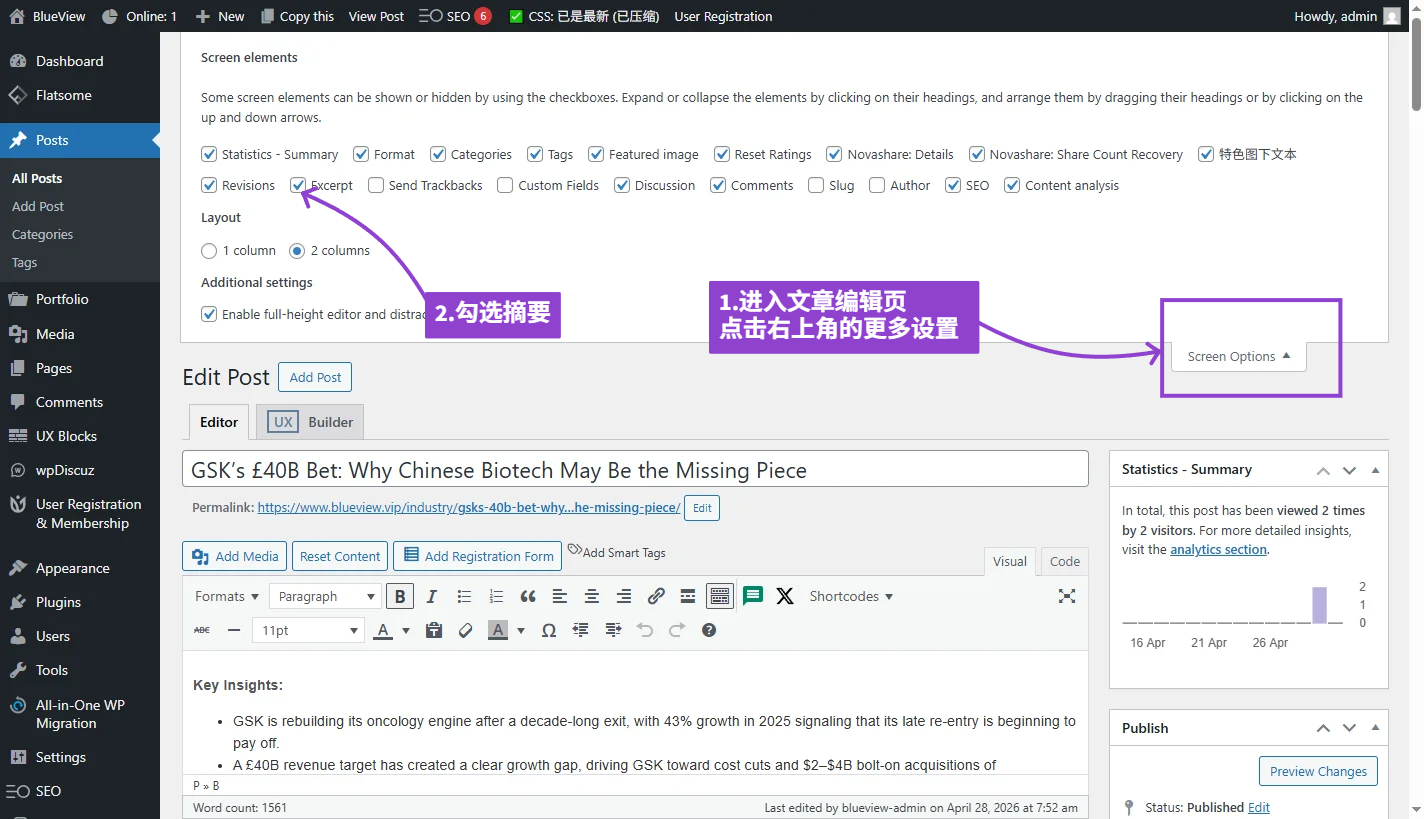
Task: Enable the Slug screen element checkbox
Action: coord(816,185)
